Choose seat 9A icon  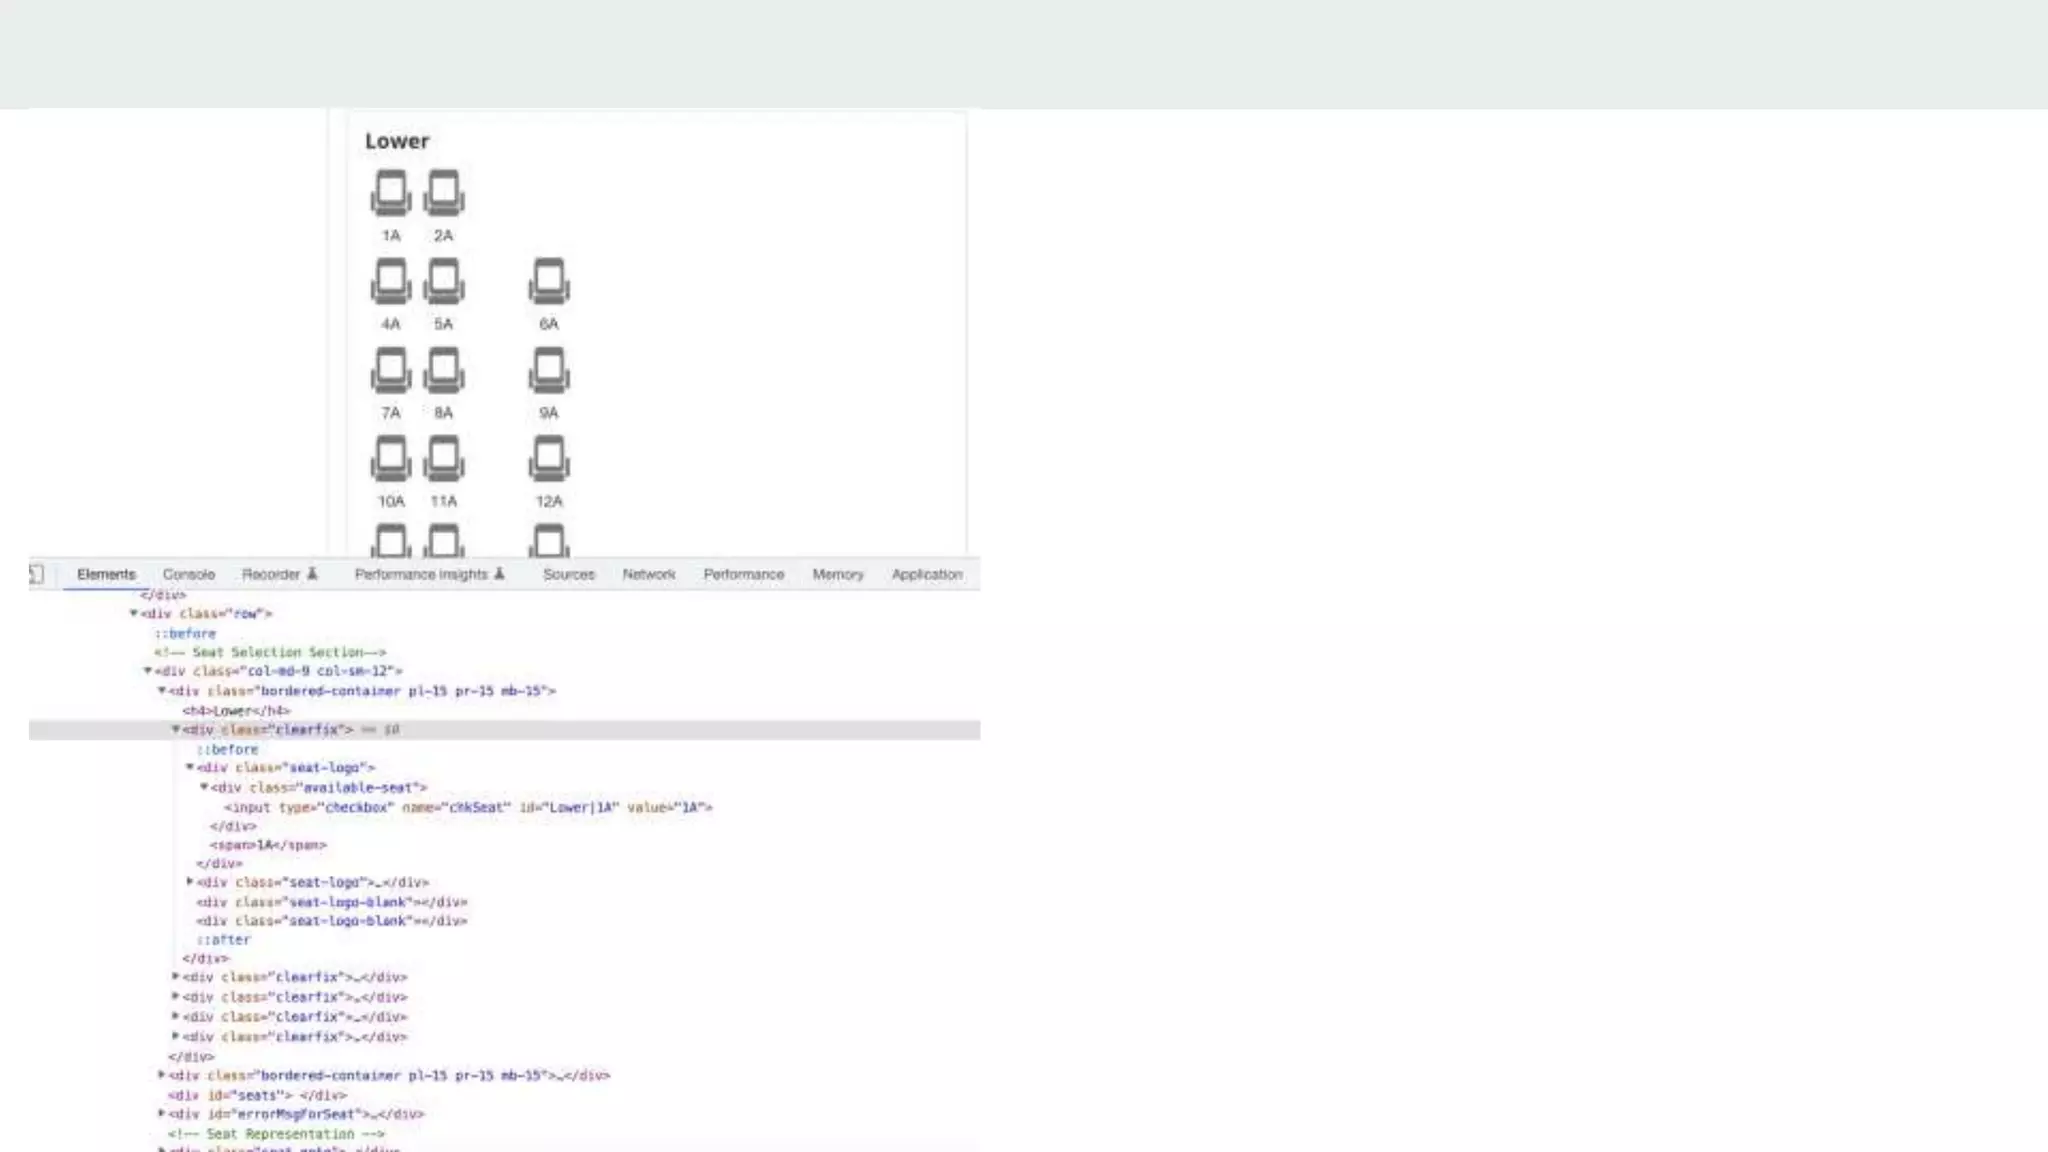(548, 370)
